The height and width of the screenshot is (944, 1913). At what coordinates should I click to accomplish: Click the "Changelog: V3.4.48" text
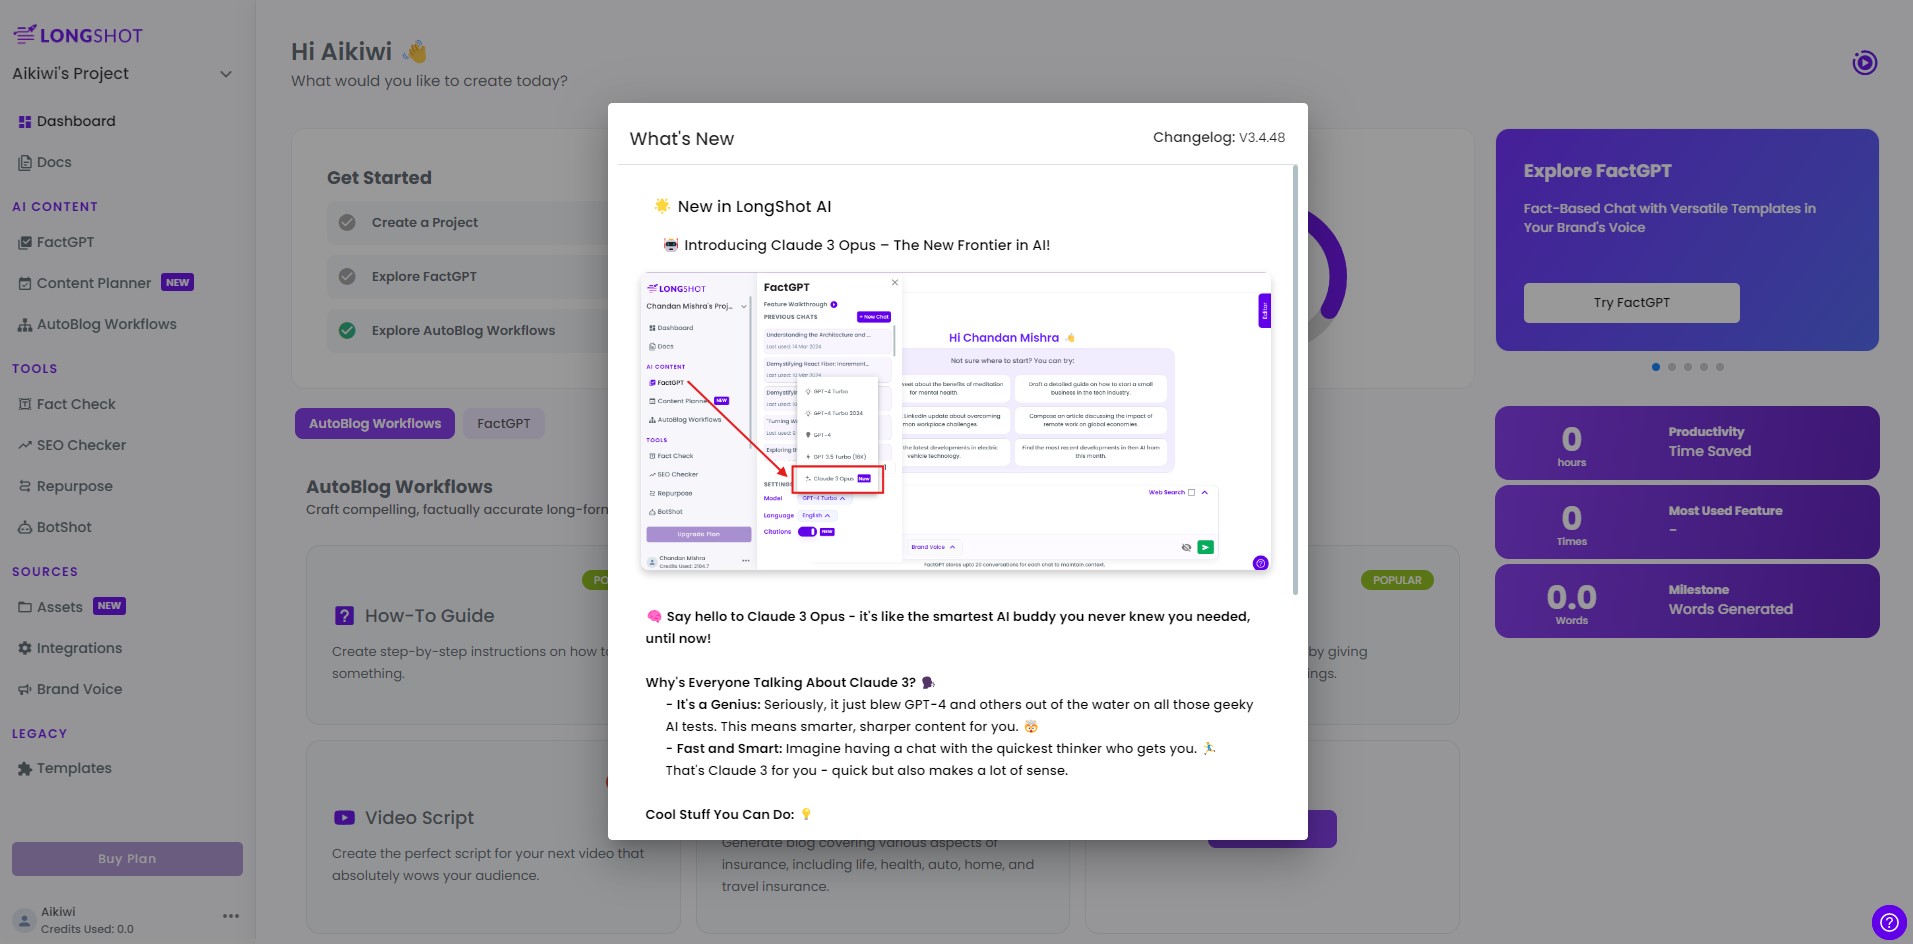pyautogui.click(x=1219, y=138)
